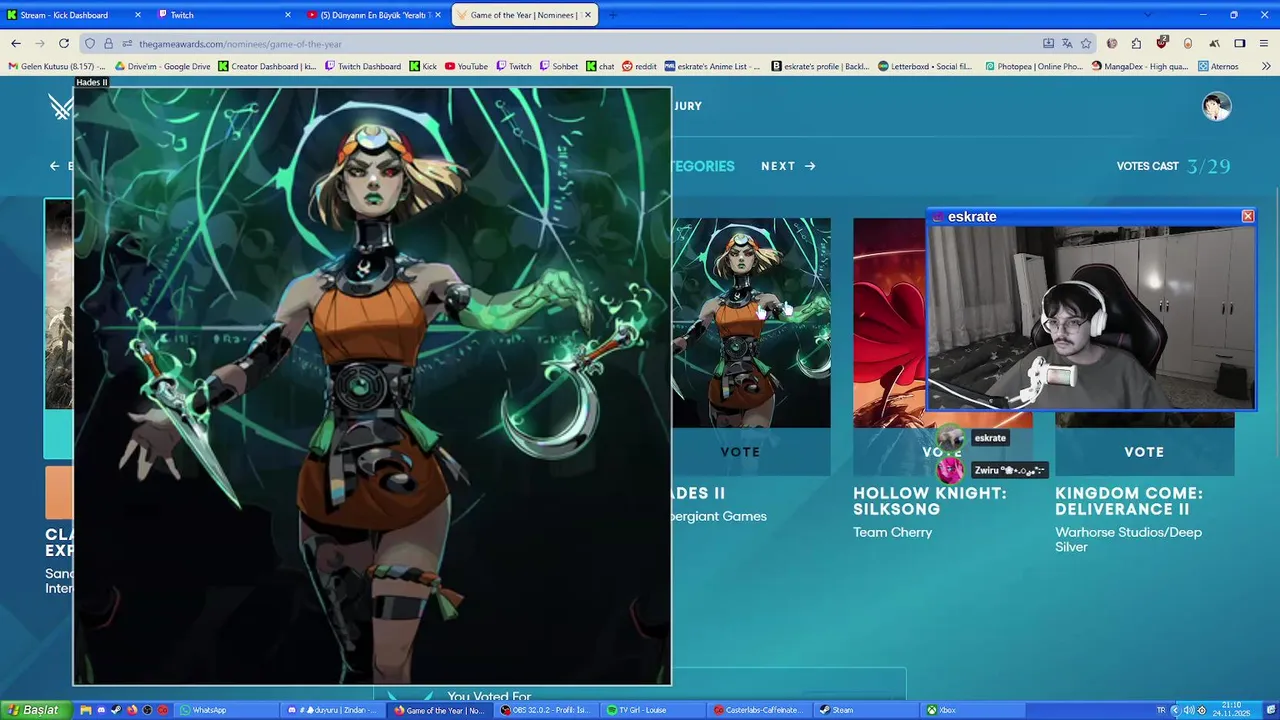Screen dimensions: 1280x720
Task: Open Gelen Kutusu Gmail bookmark
Action: [x=56, y=66]
